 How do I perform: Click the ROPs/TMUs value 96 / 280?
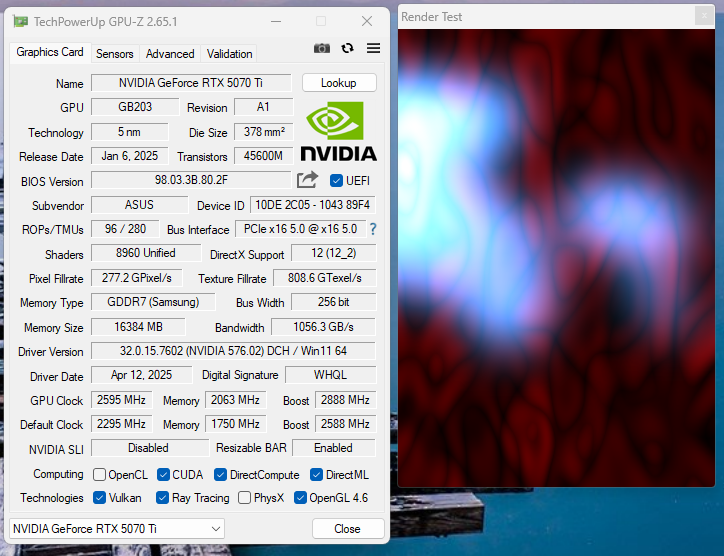pyautogui.click(x=125, y=229)
